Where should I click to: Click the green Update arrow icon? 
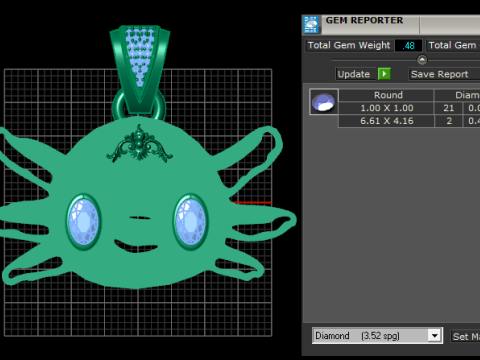[384, 74]
